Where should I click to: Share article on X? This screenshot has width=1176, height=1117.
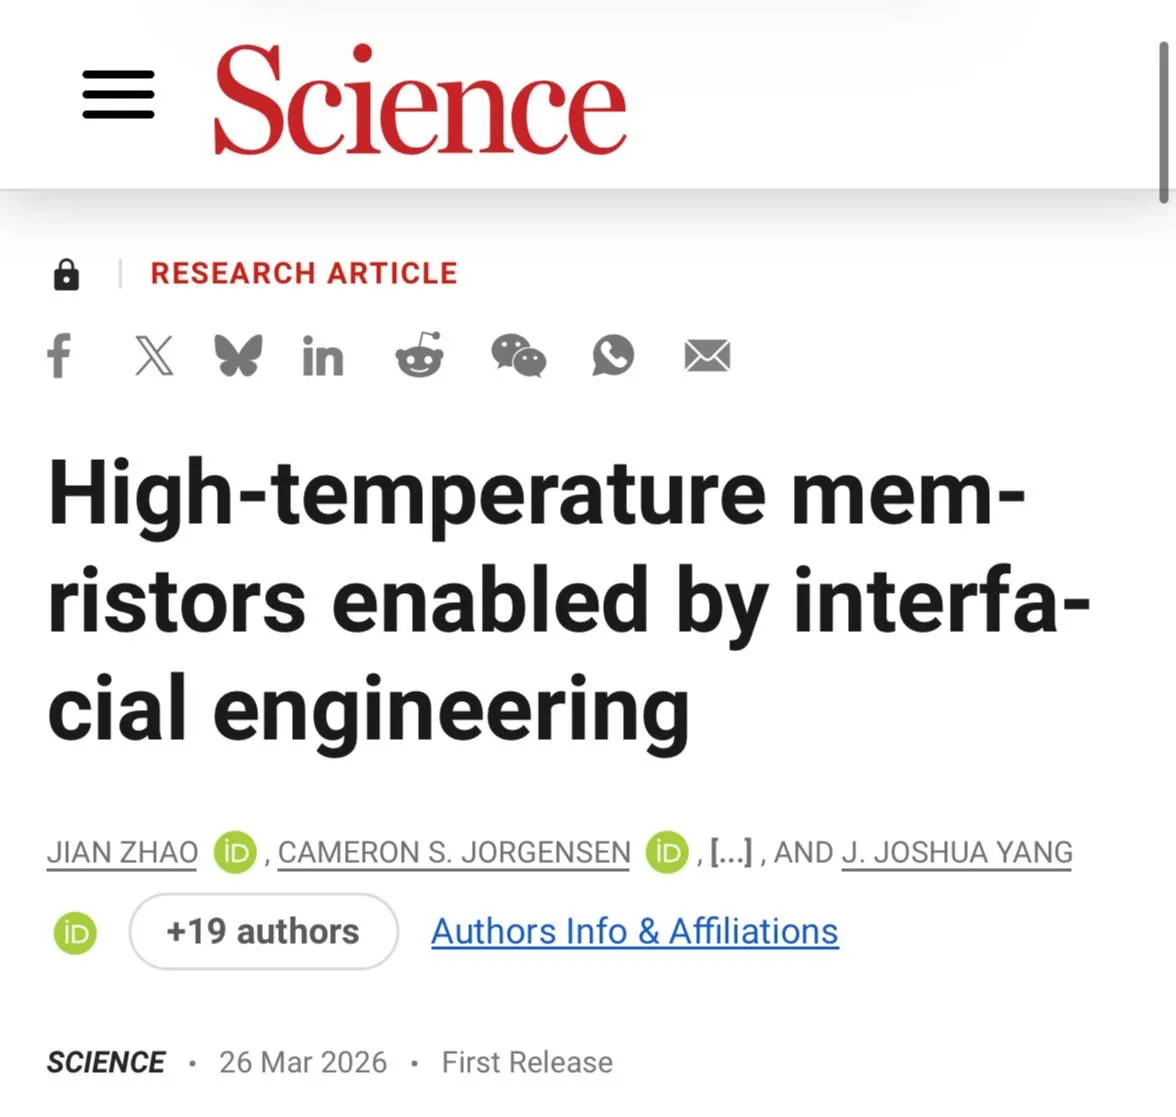coord(154,356)
